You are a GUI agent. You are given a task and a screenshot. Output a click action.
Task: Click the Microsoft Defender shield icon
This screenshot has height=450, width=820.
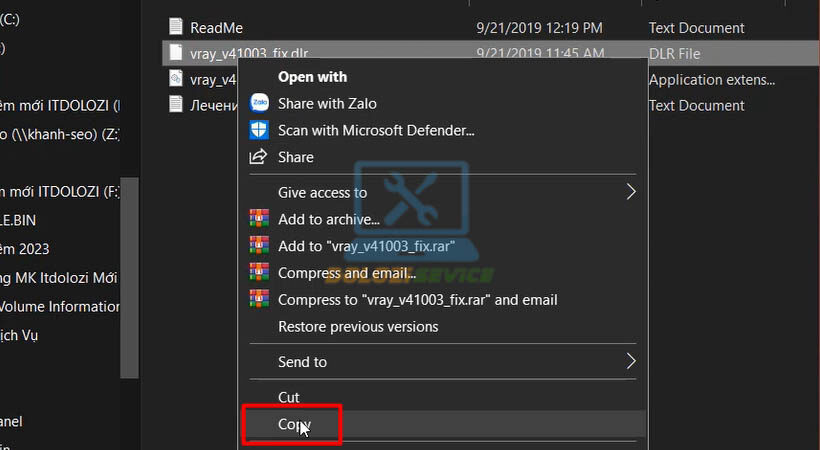pos(259,130)
